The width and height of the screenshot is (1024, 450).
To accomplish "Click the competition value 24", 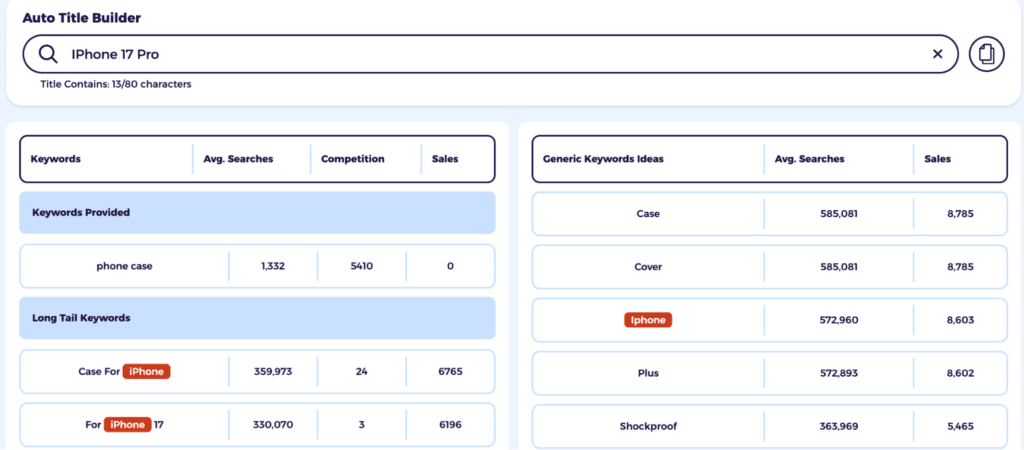I will (362, 372).
